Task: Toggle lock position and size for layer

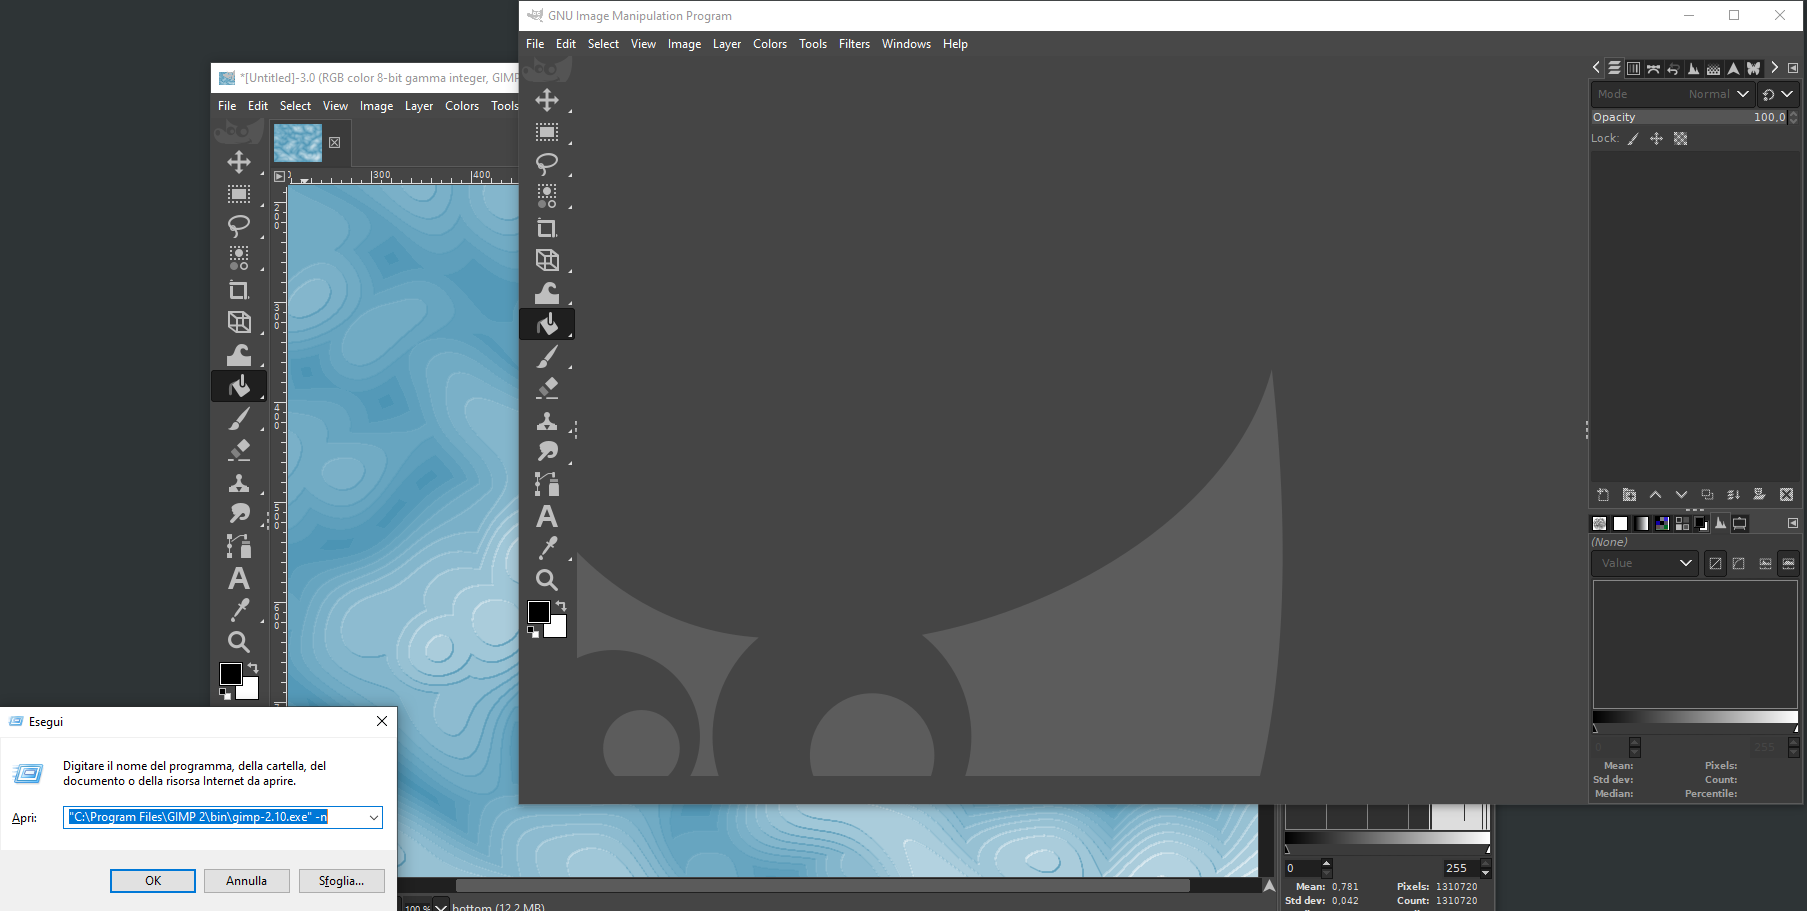Action: (x=1656, y=139)
